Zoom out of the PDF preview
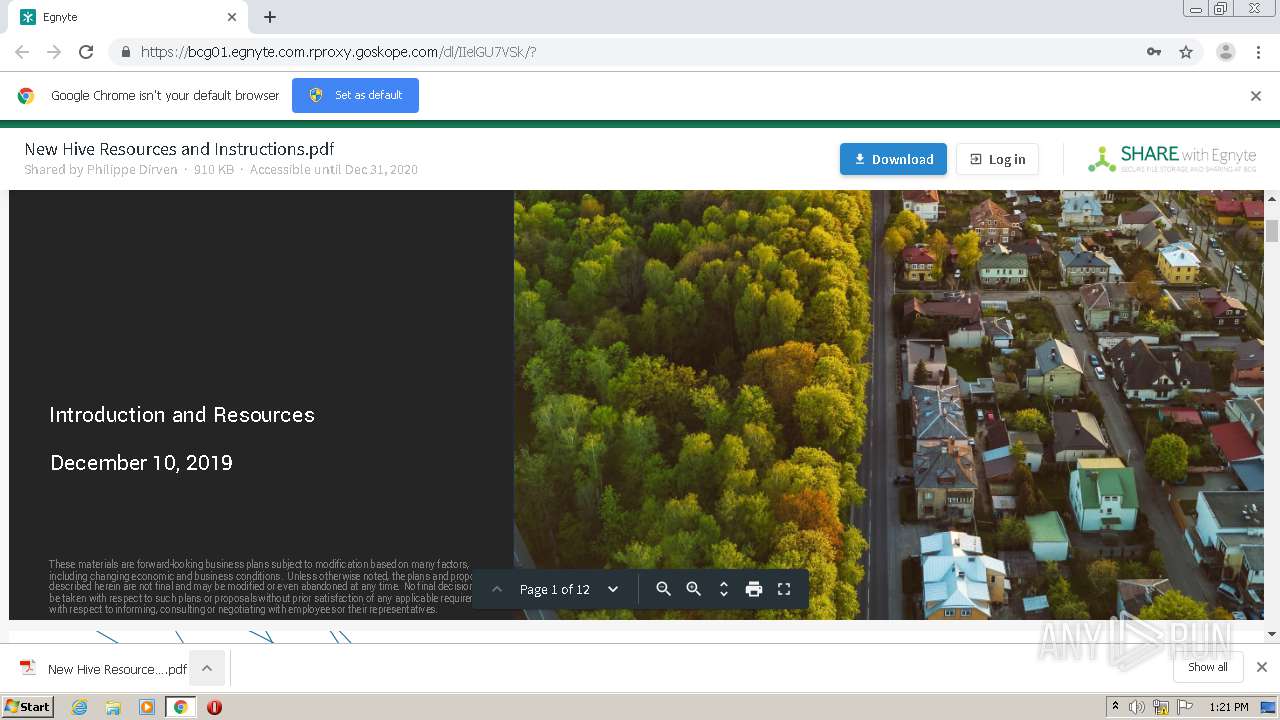 point(663,589)
